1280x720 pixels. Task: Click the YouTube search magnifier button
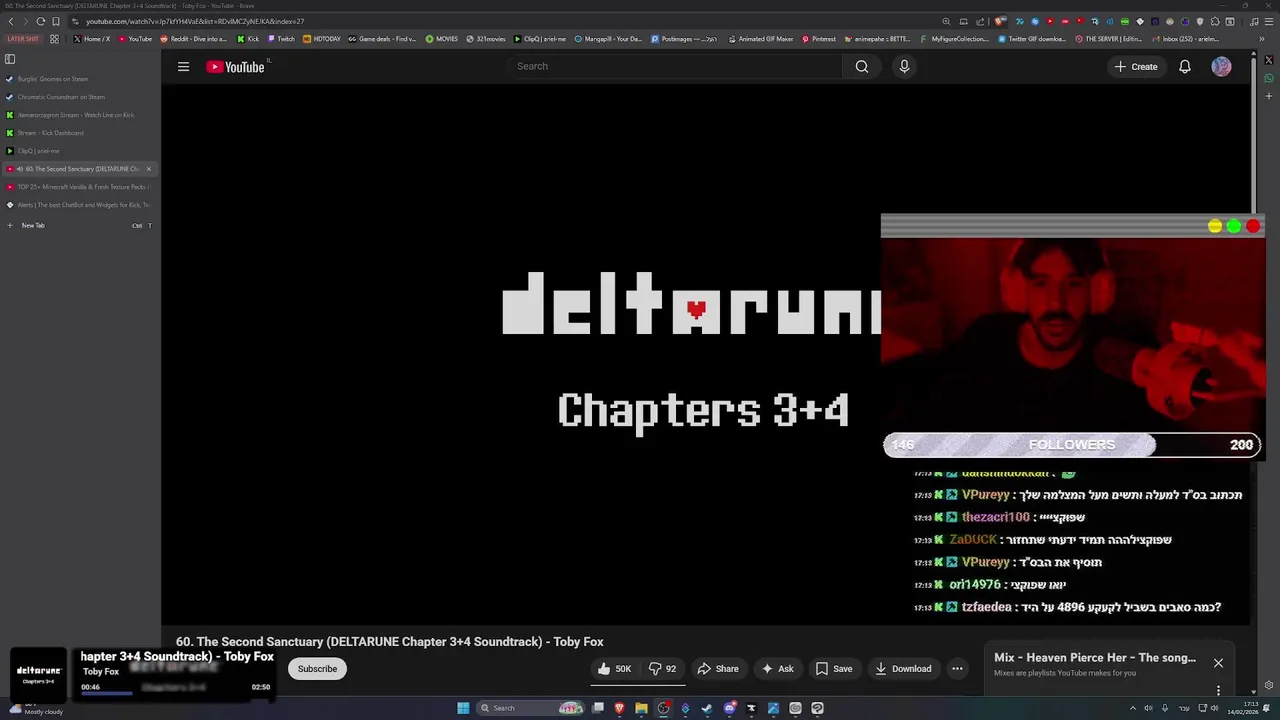click(862, 66)
